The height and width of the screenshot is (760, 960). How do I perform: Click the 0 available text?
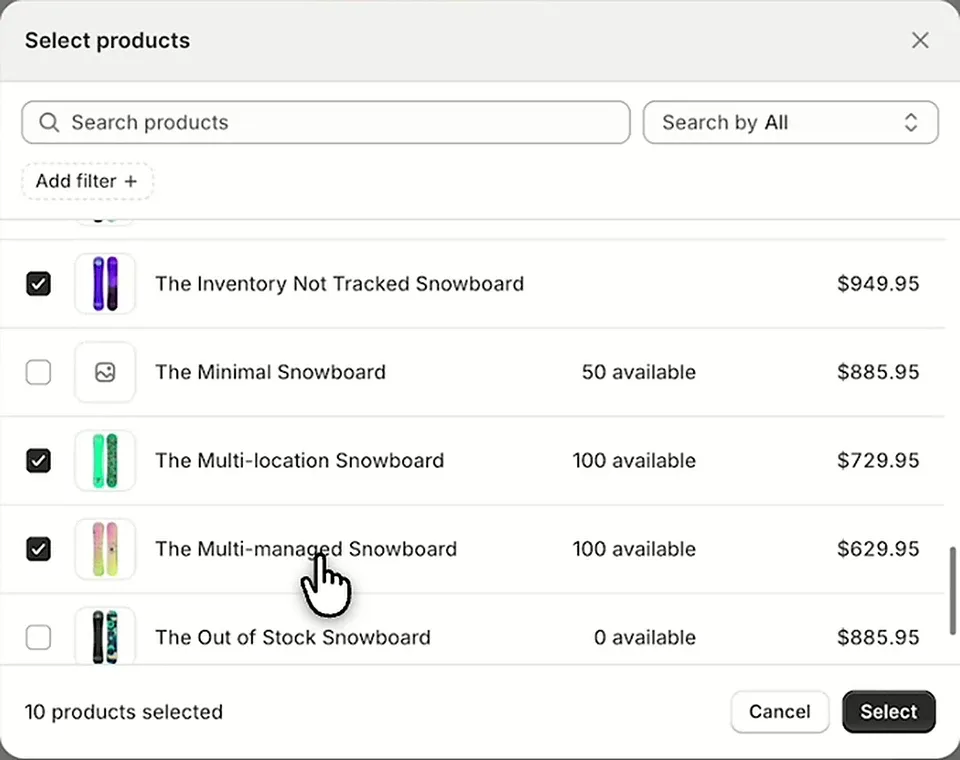pyautogui.click(x=645, y=637)
